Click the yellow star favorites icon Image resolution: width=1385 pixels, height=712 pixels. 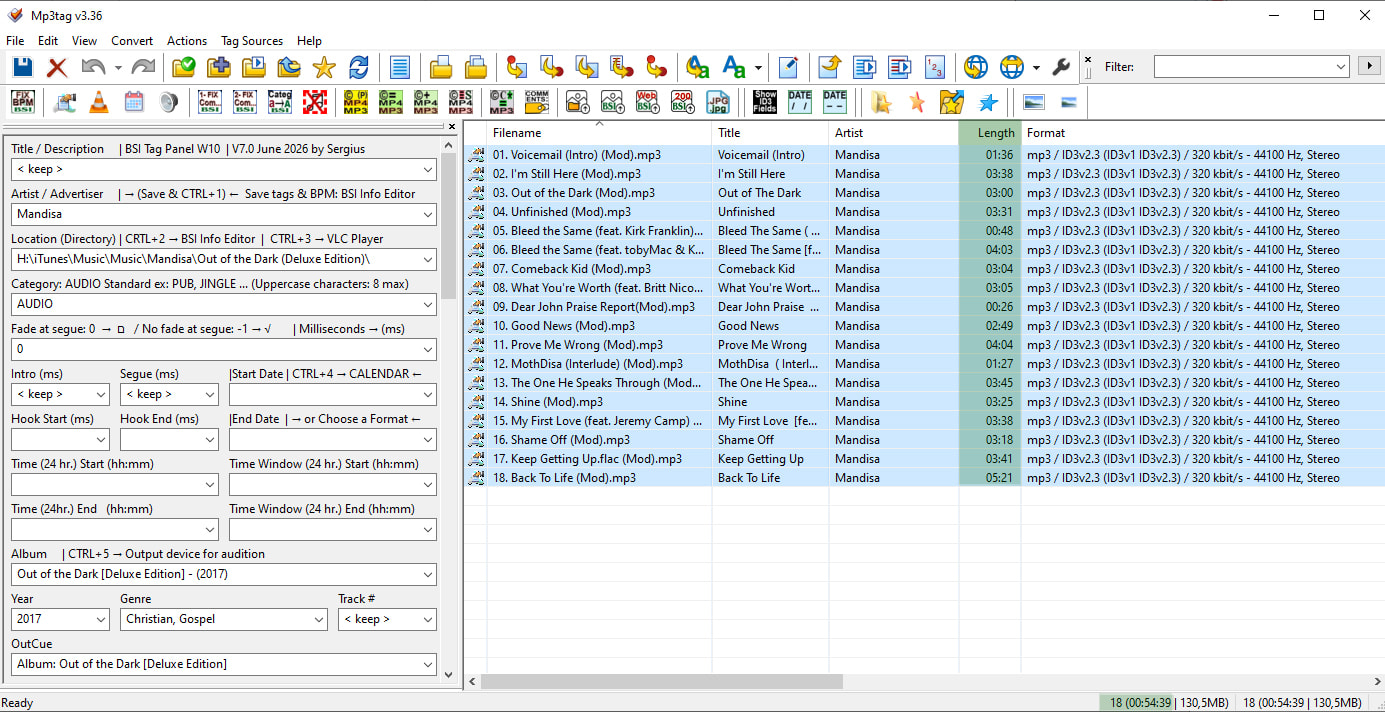coord(324,67)
